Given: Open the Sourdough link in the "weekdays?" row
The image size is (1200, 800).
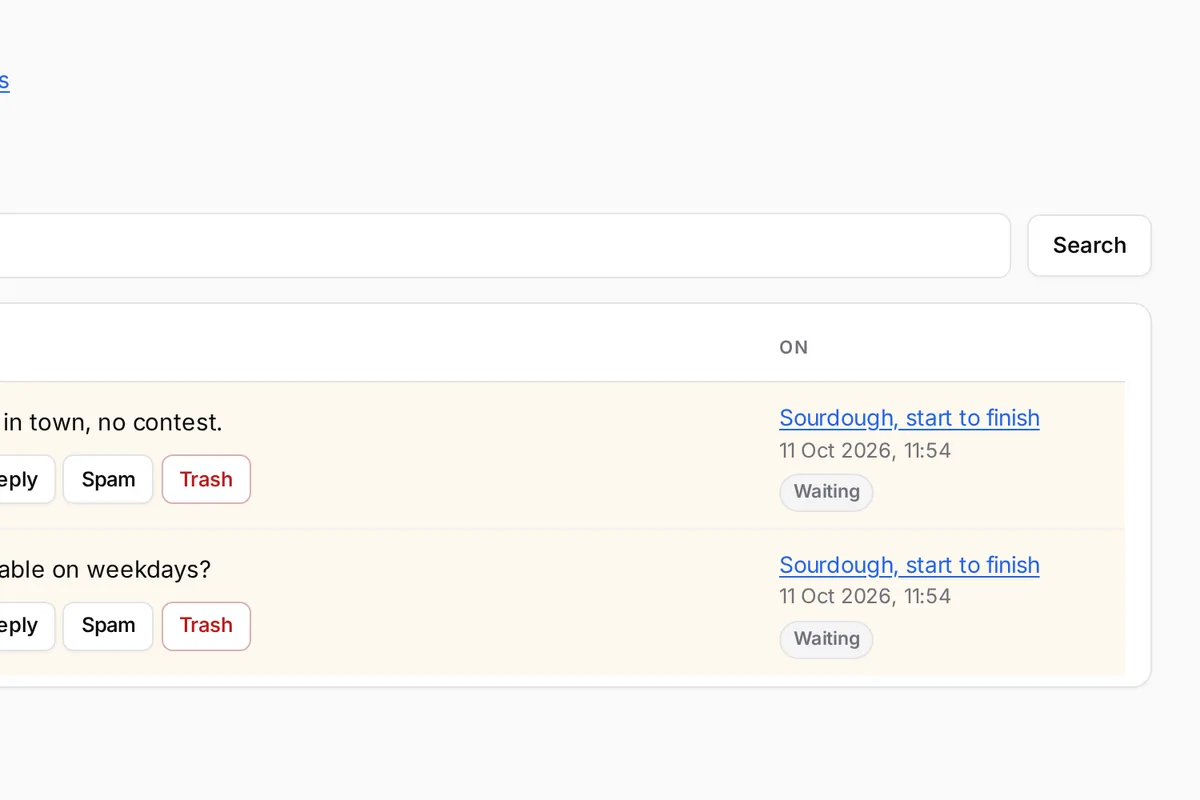Looking at the screenshot, I should [x=909, y=565].
